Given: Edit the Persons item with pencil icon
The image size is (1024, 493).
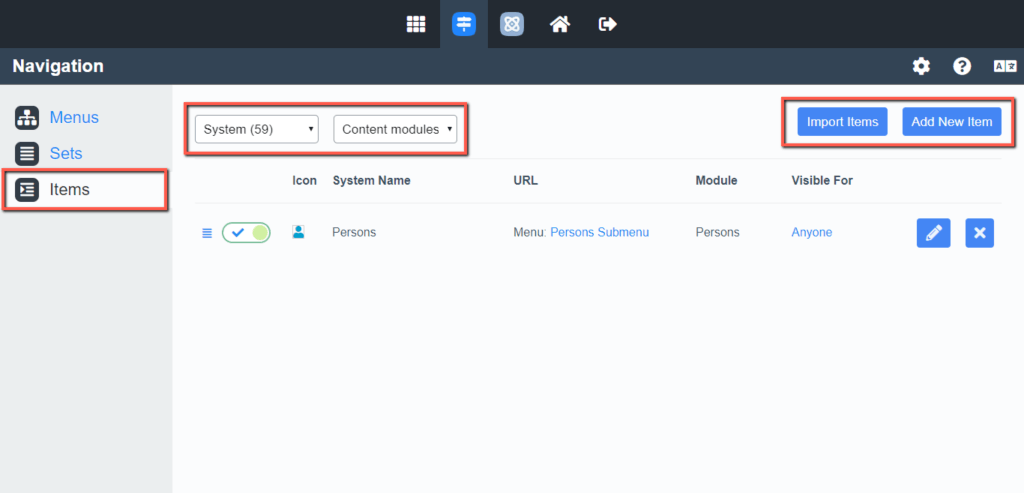Looking at the screenshot, I should pyautogui.click(x=933, y=233).
